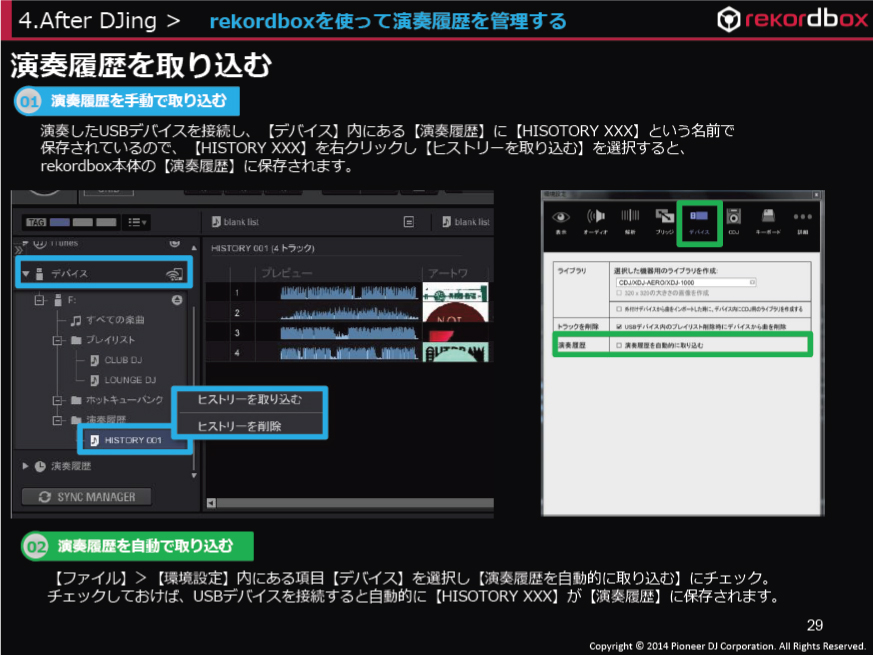Click the 'HISTORY 001 (4 トラック)' list title
Image resolution: width=873 pixels, height=655 pixels.
[x=263, y=248]
